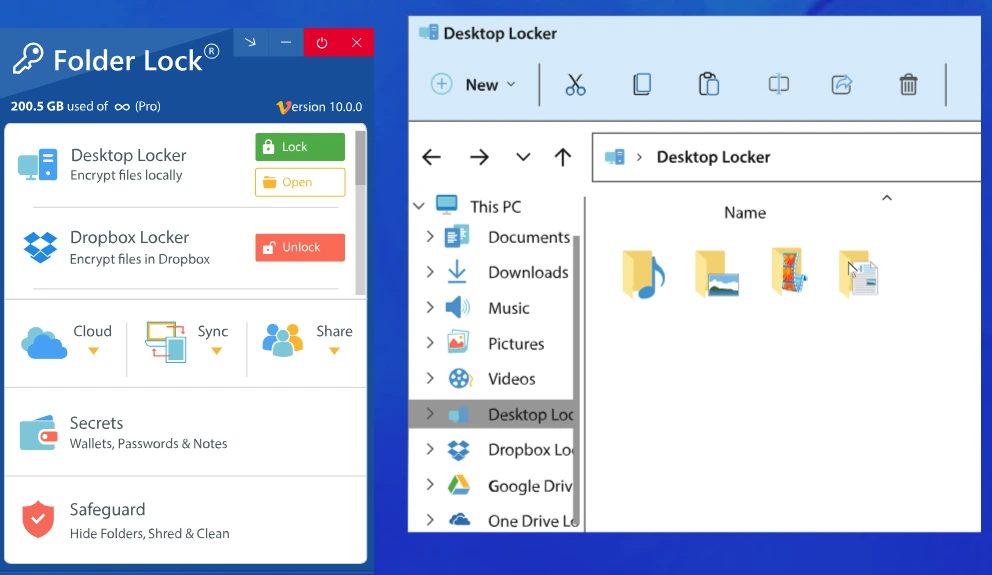
Task: Click the Paste clipboard icon
Action: 709,85
